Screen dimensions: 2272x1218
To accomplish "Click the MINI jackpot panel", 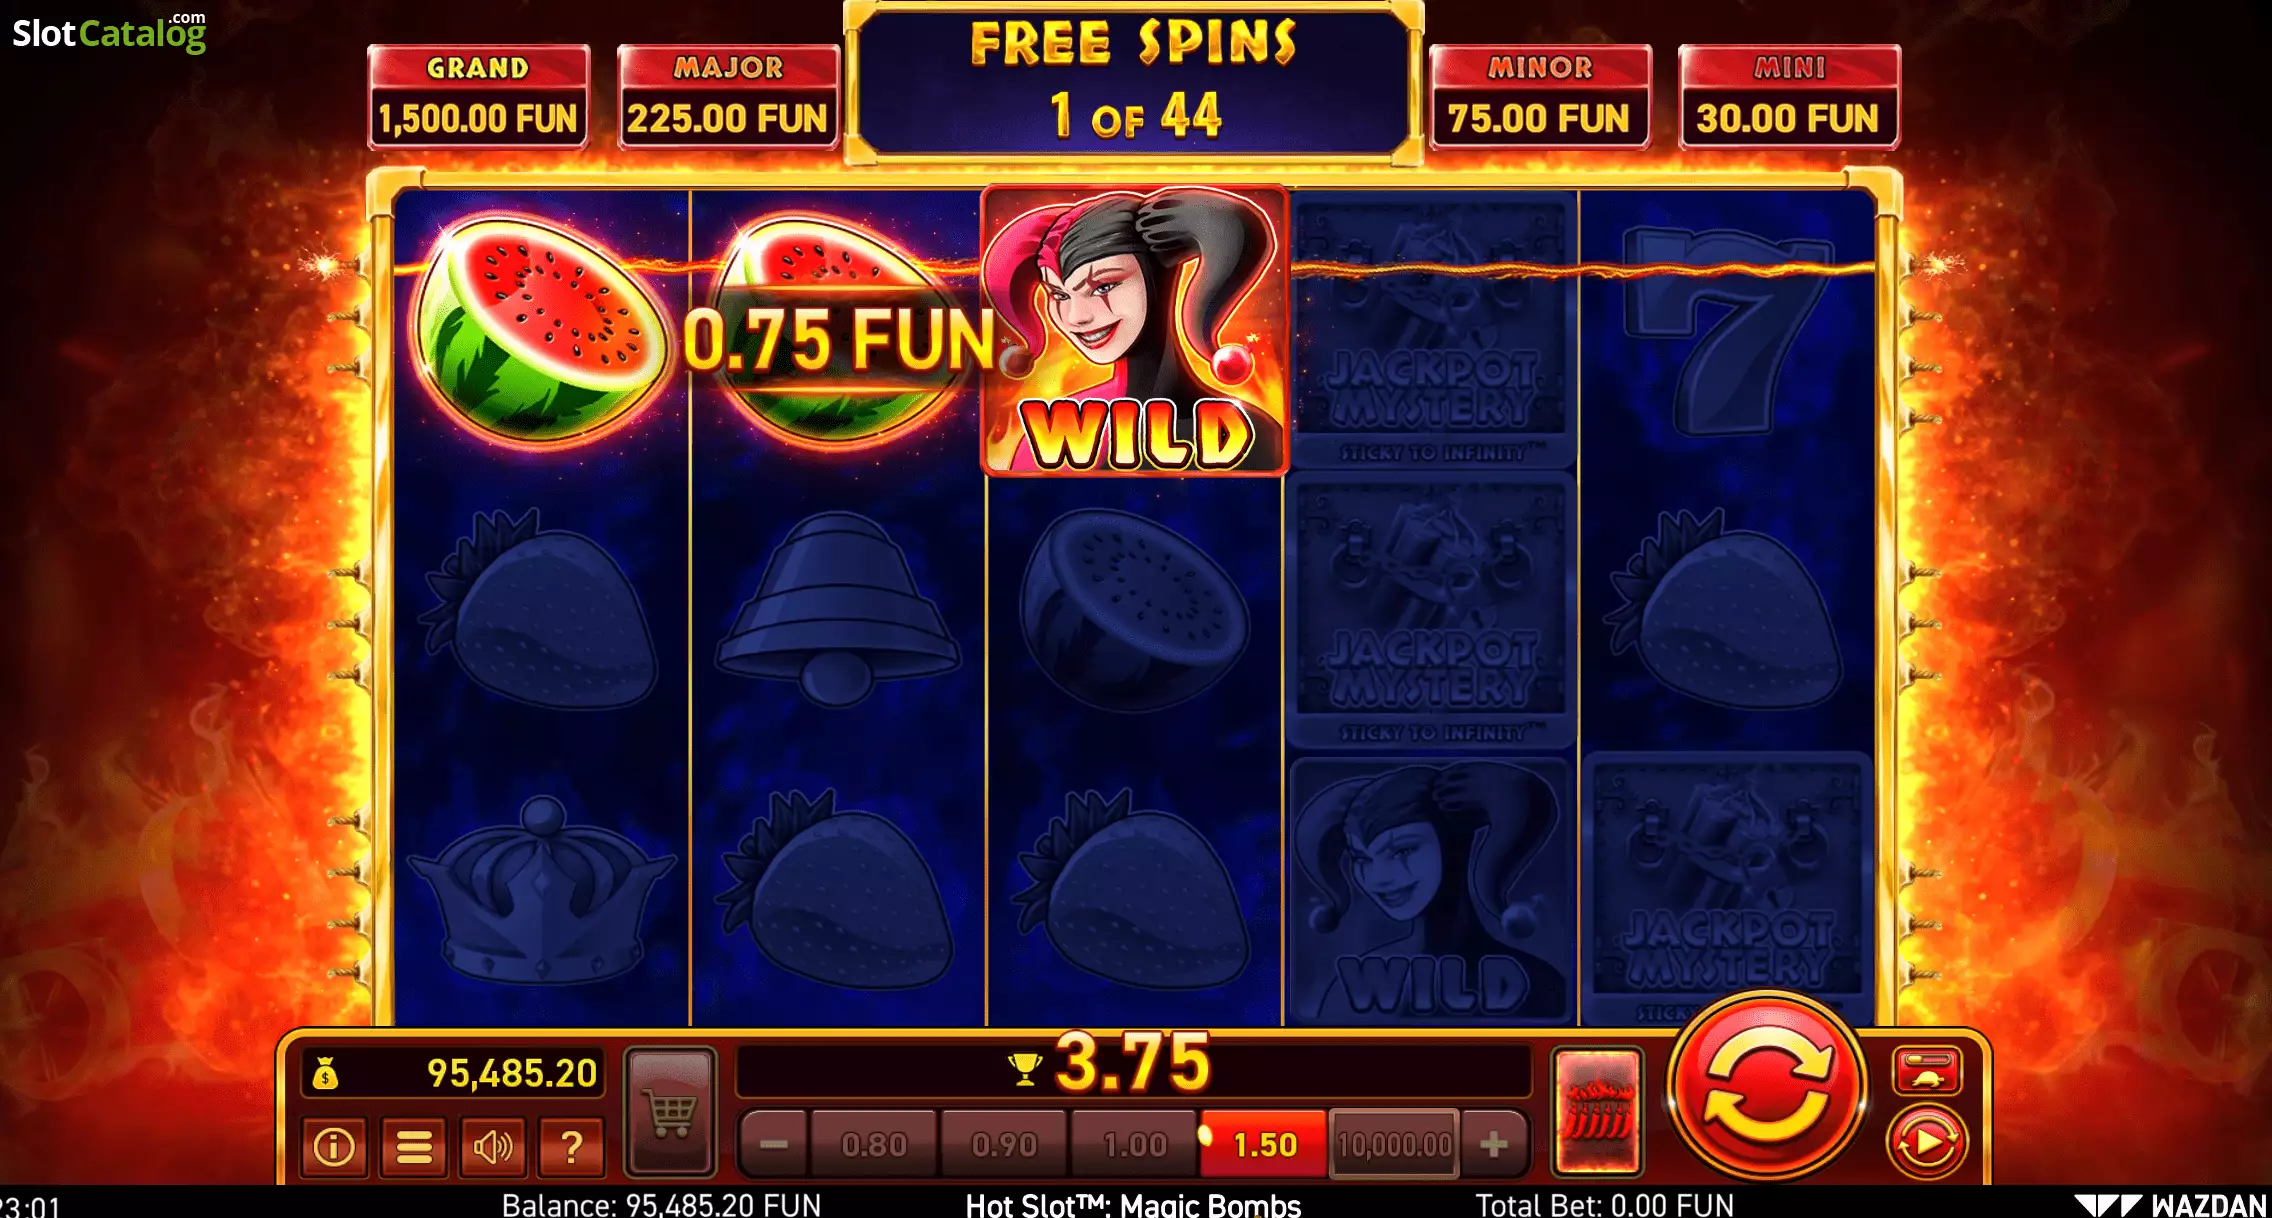I will coord(1789,97).
